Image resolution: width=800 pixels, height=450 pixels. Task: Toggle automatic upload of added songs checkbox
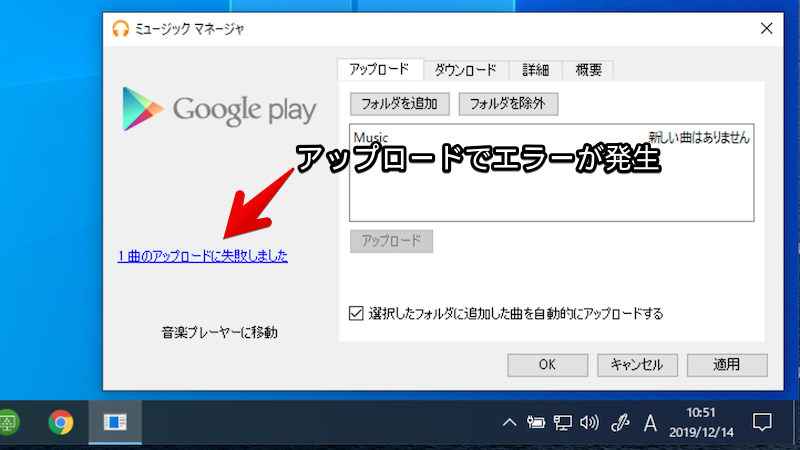tap(356, 313)
